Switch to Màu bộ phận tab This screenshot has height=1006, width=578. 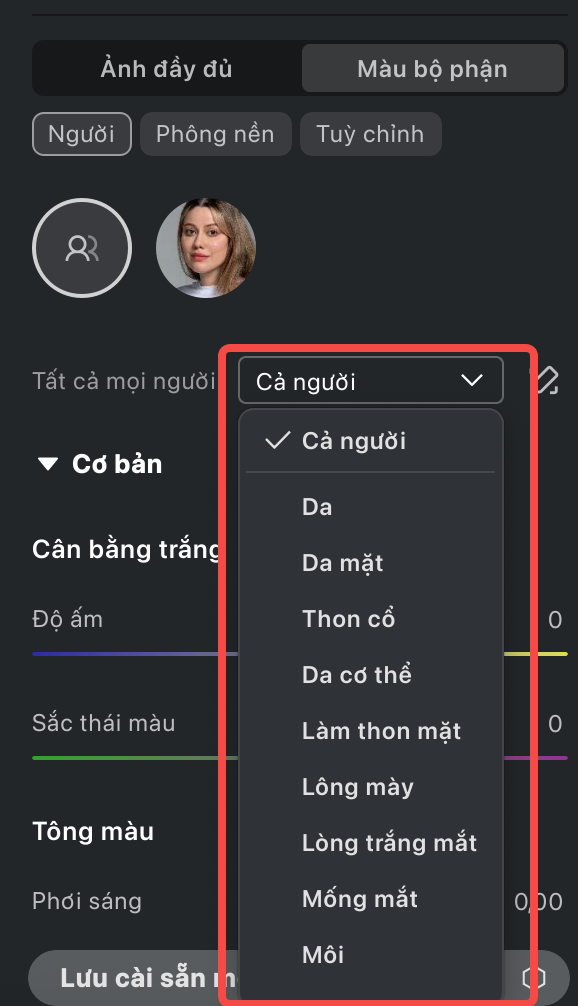pyautogui.click(x=432, y=69)
